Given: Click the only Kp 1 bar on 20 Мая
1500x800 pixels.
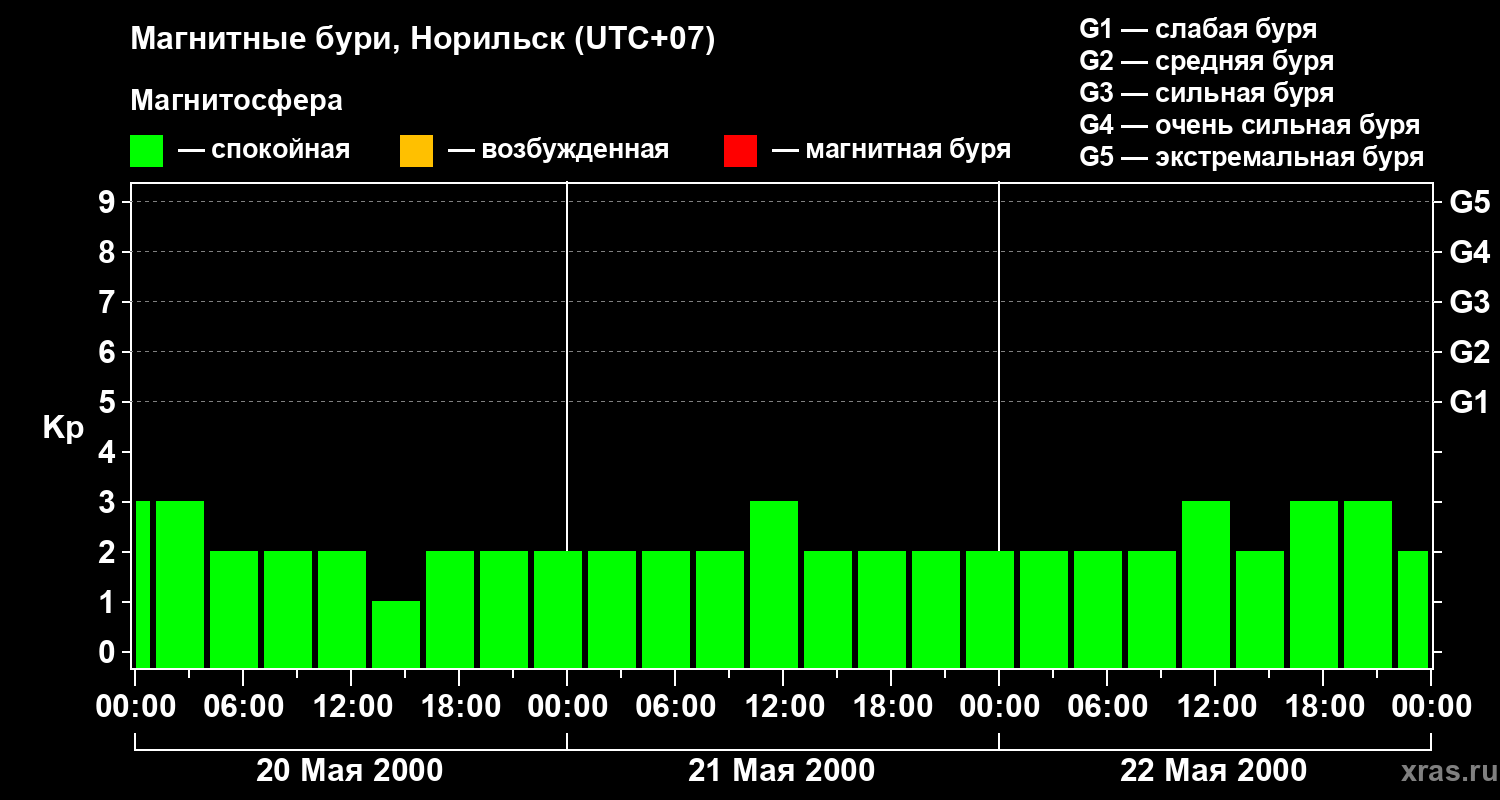Looking at the screenshot, I should pyautogui.click(x=396, y=634).
